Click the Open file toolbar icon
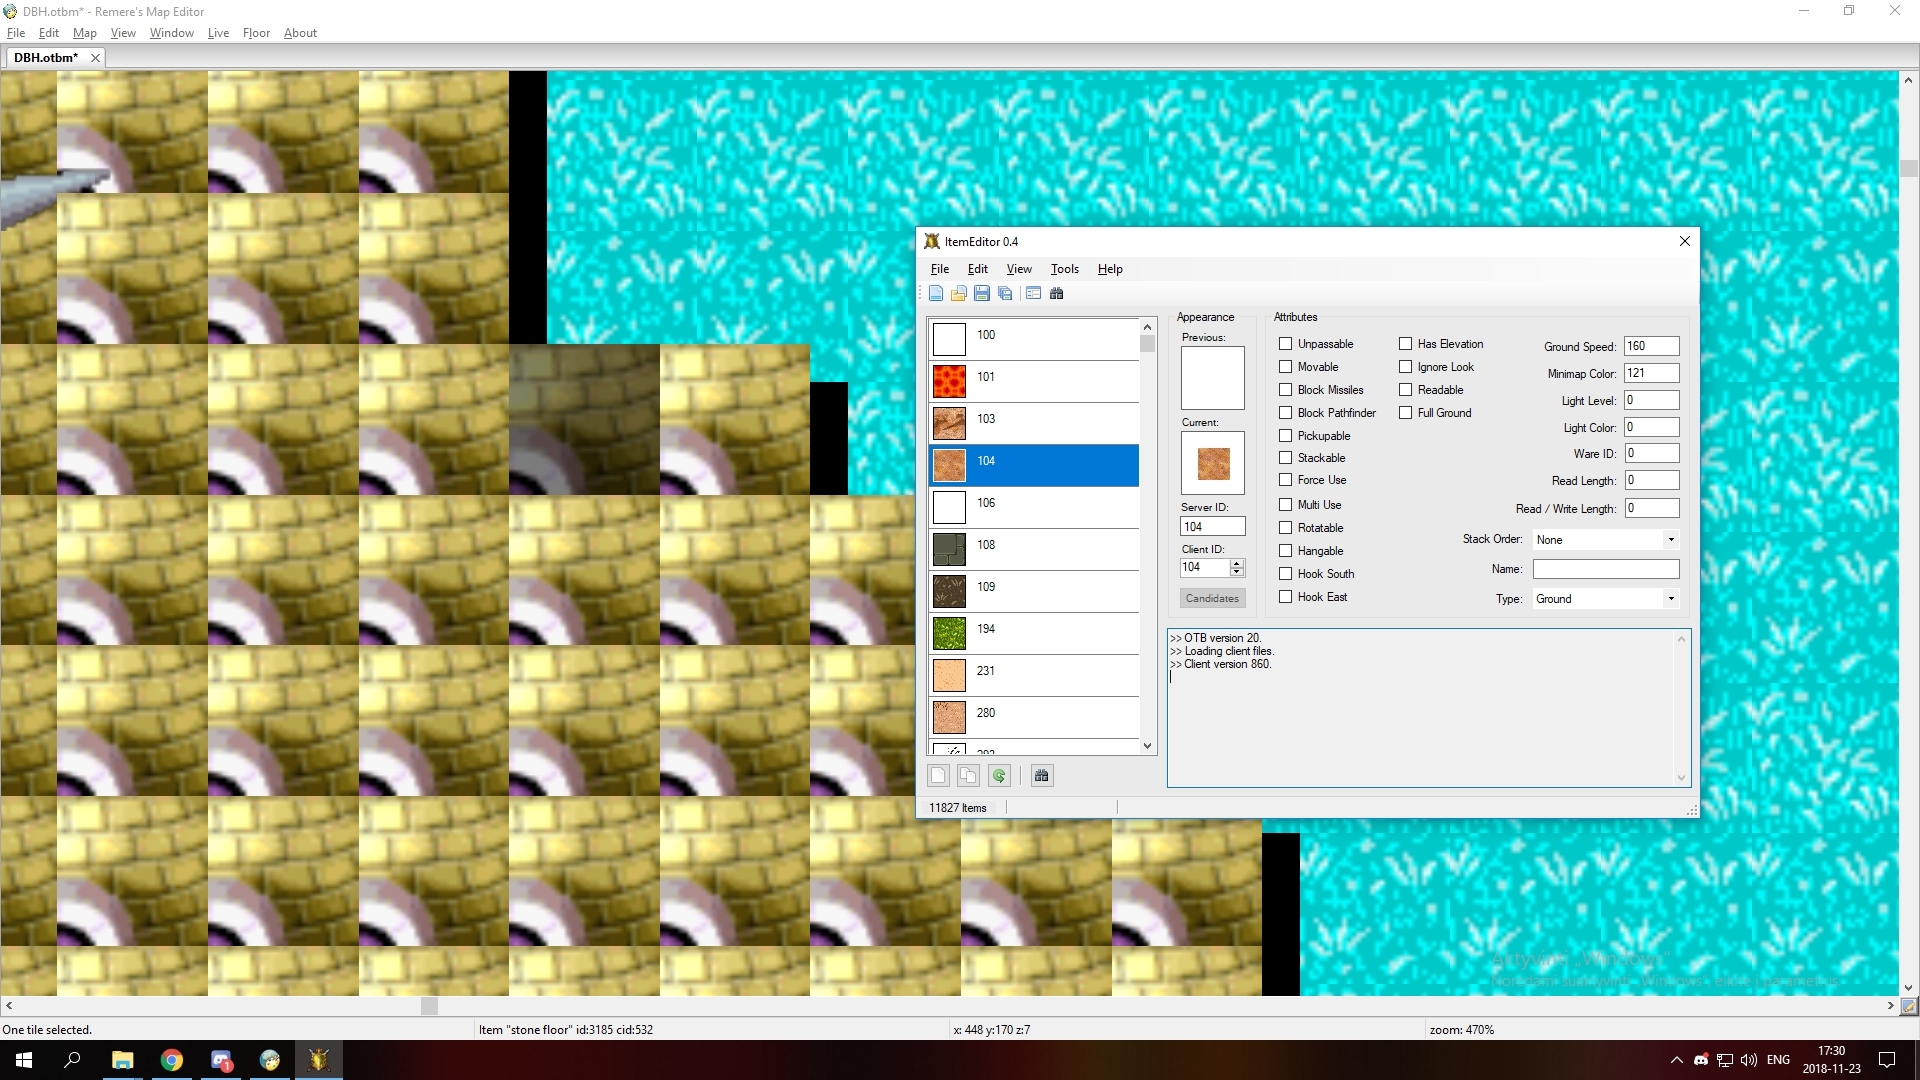The height and width of the screenshot is (1080, 1920). click(958, 293)
